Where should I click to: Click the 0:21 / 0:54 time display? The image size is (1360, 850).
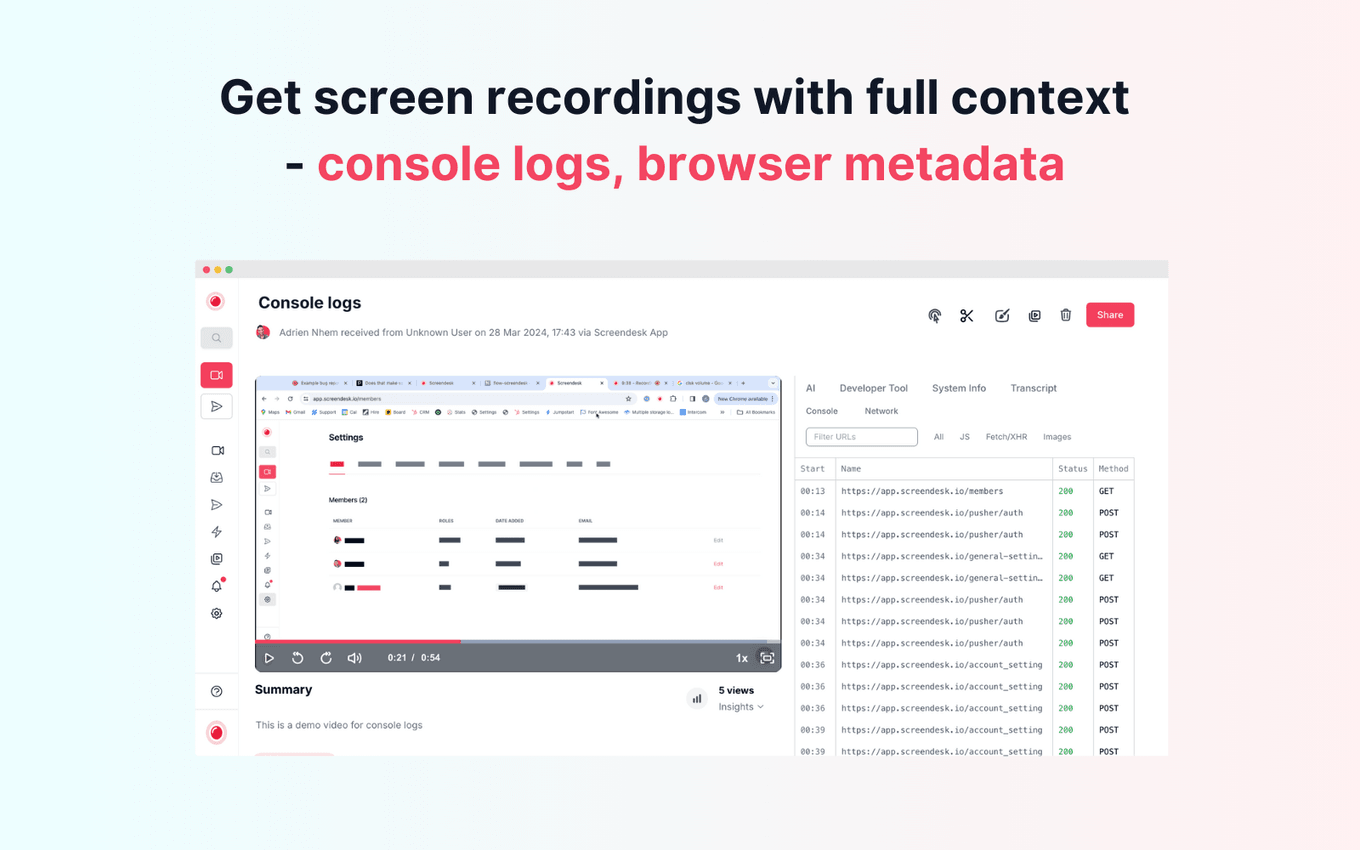coord(414,658)
